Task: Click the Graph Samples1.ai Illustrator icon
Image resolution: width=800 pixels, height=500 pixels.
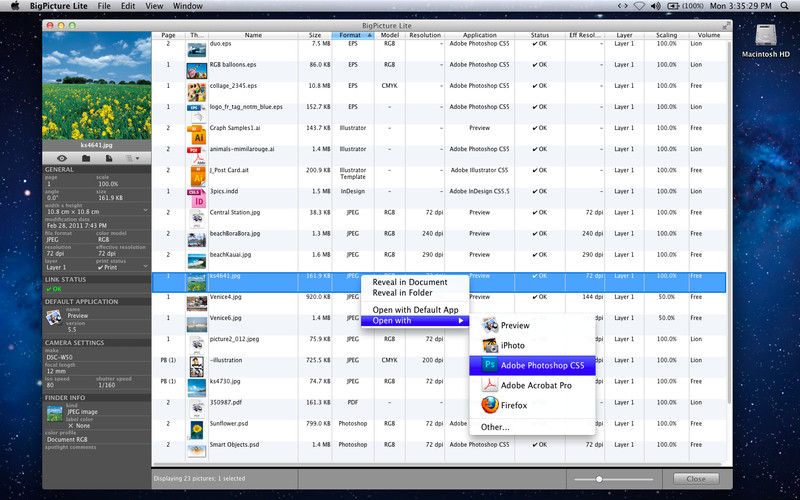Action: 196,134
